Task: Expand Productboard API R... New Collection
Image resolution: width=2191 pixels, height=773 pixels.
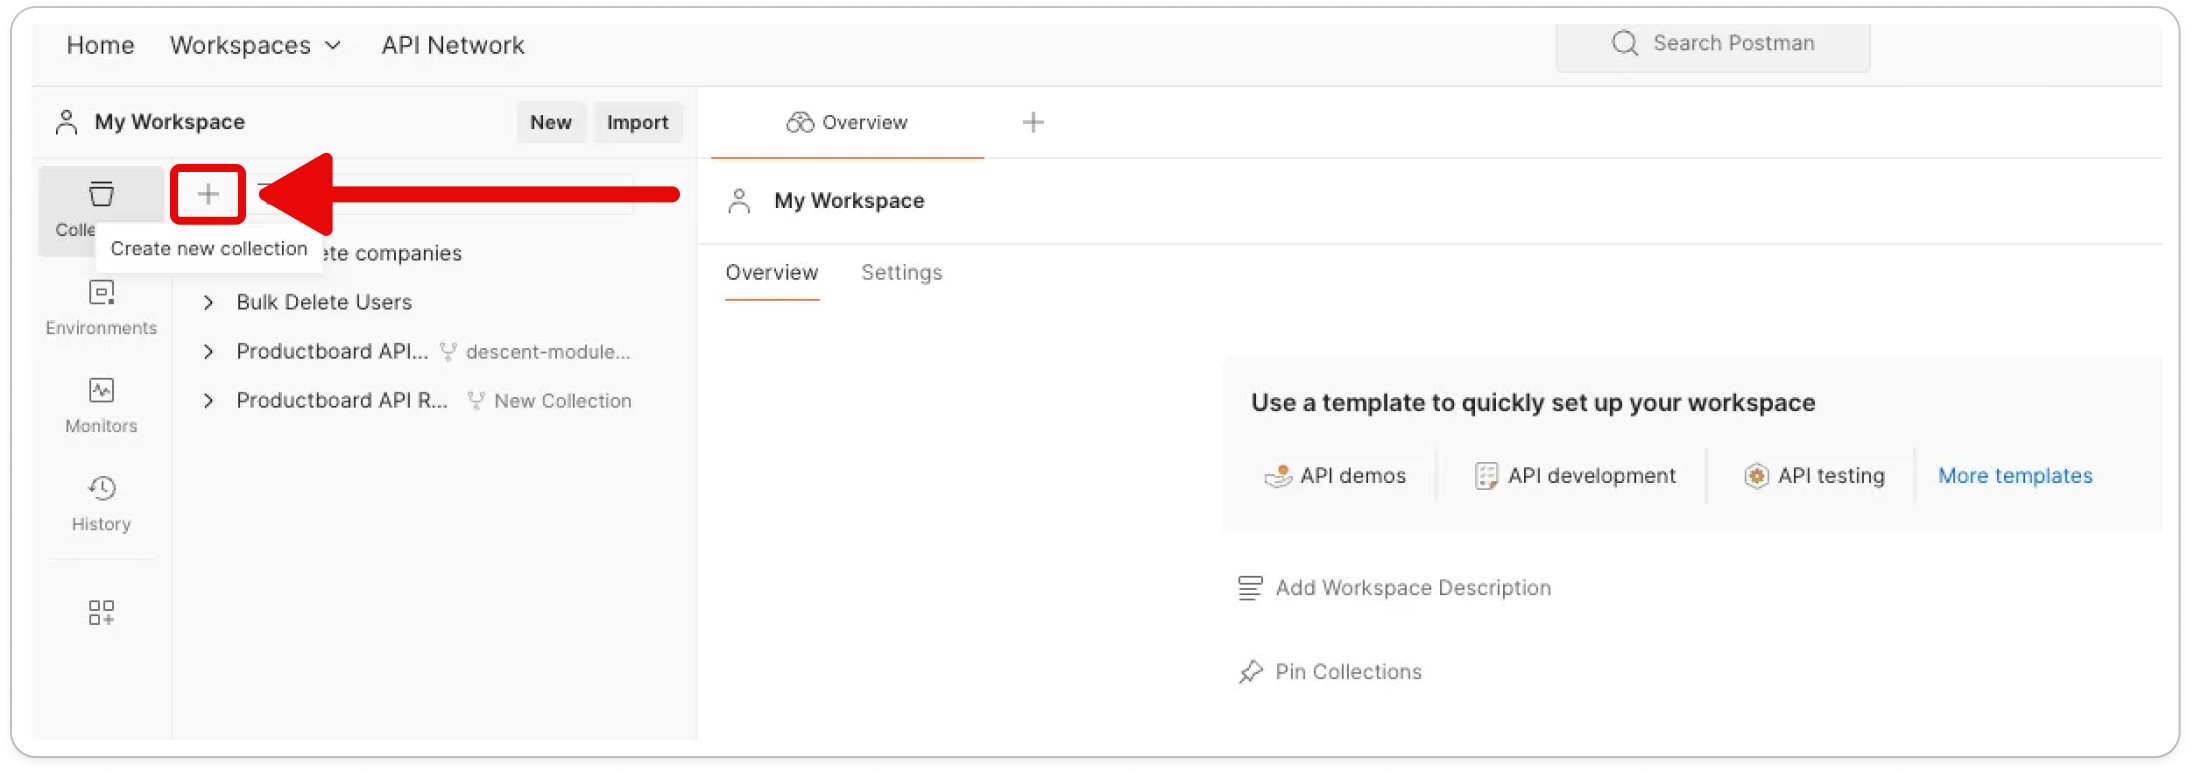Action: click(208, 401)
